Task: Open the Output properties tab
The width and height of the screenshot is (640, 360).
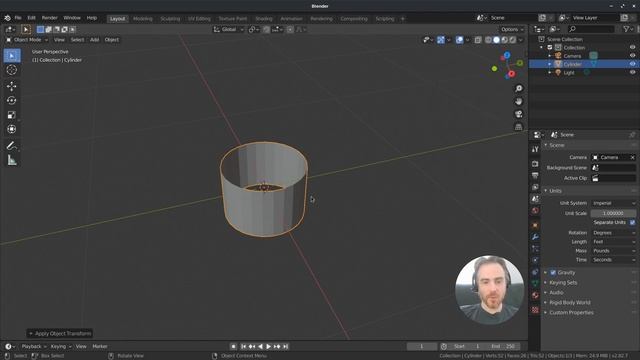Action: (x=535, y=176)
